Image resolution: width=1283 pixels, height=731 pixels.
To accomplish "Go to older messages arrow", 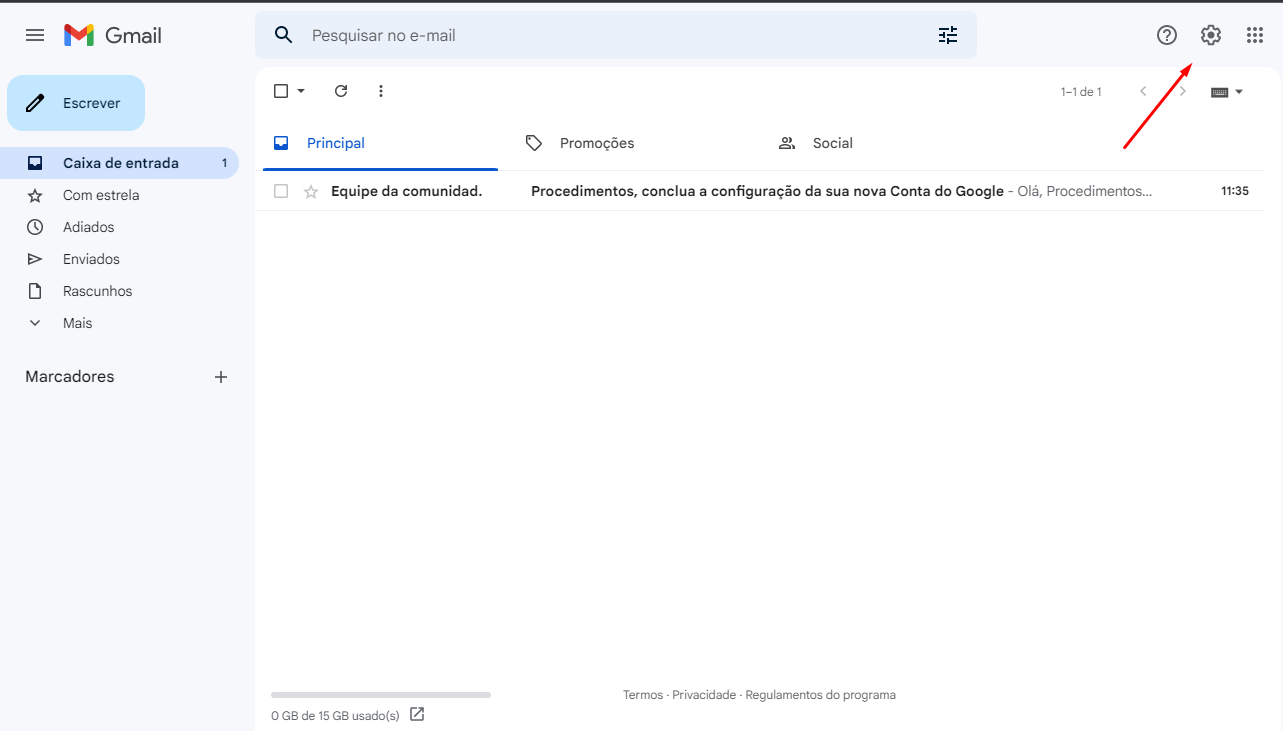I will click(1183, 91).
